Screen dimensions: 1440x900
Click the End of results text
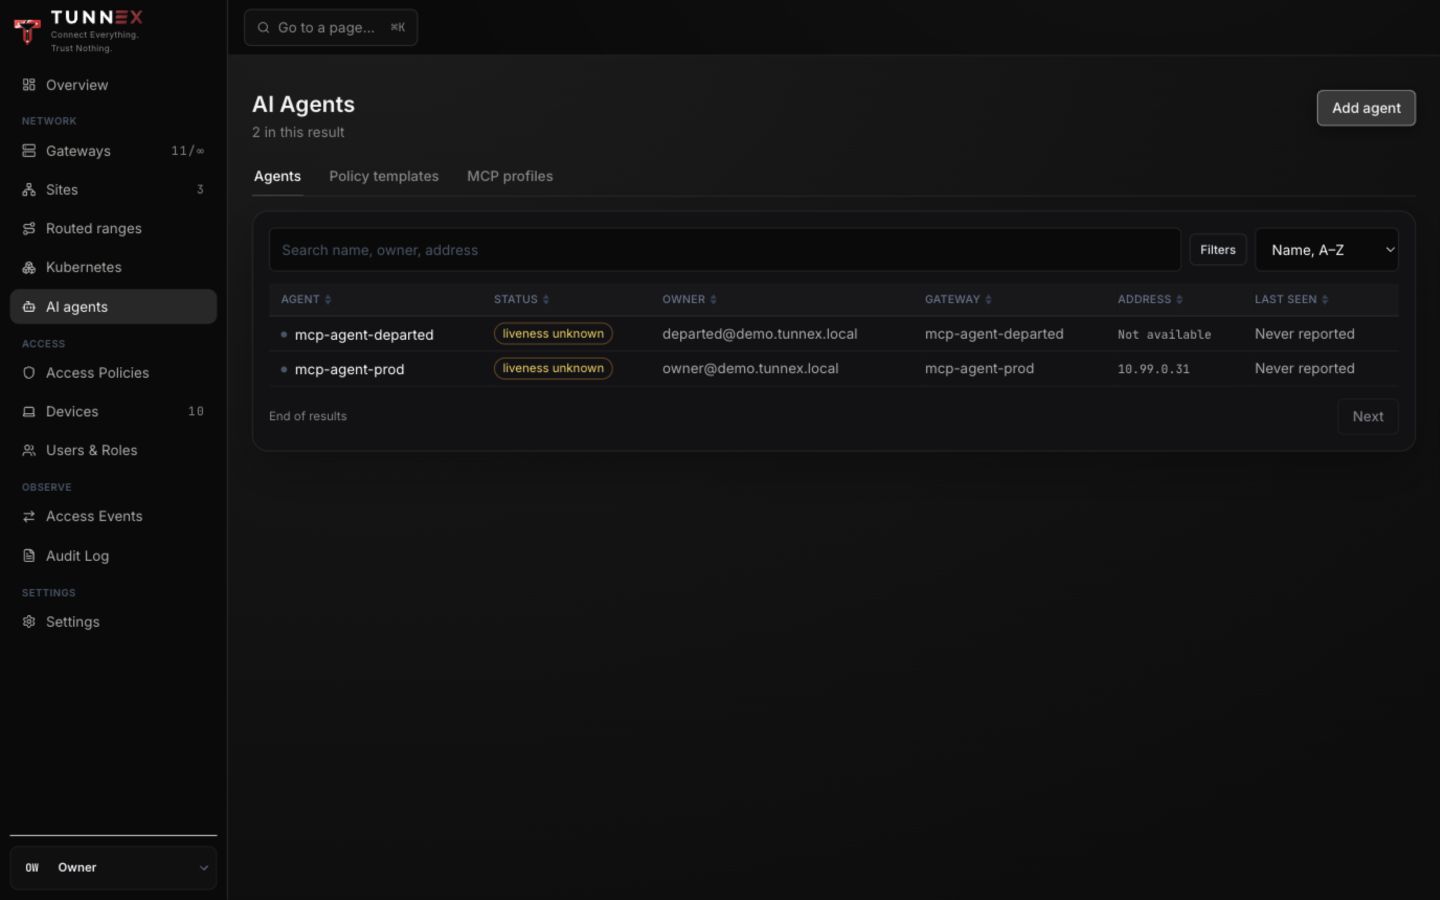tap(308, 416)
